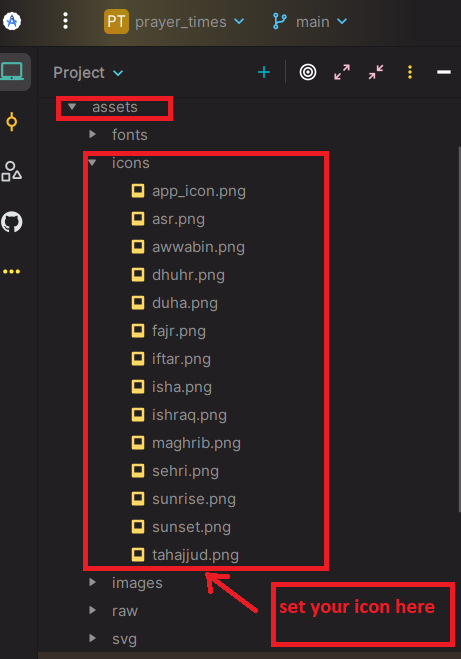Click image file icon beside fajr.png
The image size is (461, 659).
click(138, 331)
